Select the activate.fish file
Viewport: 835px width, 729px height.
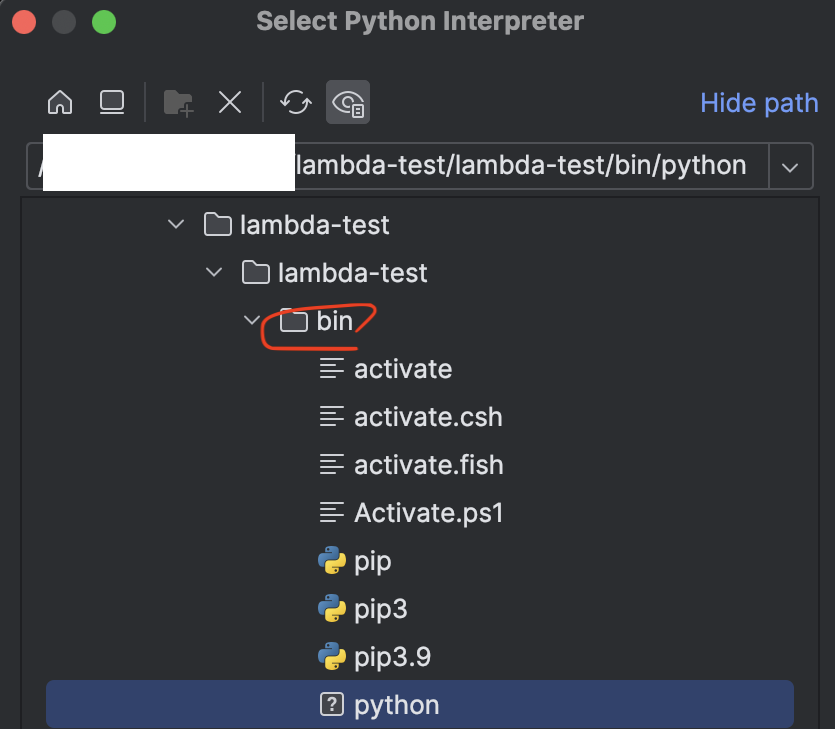tap(428, 465)
